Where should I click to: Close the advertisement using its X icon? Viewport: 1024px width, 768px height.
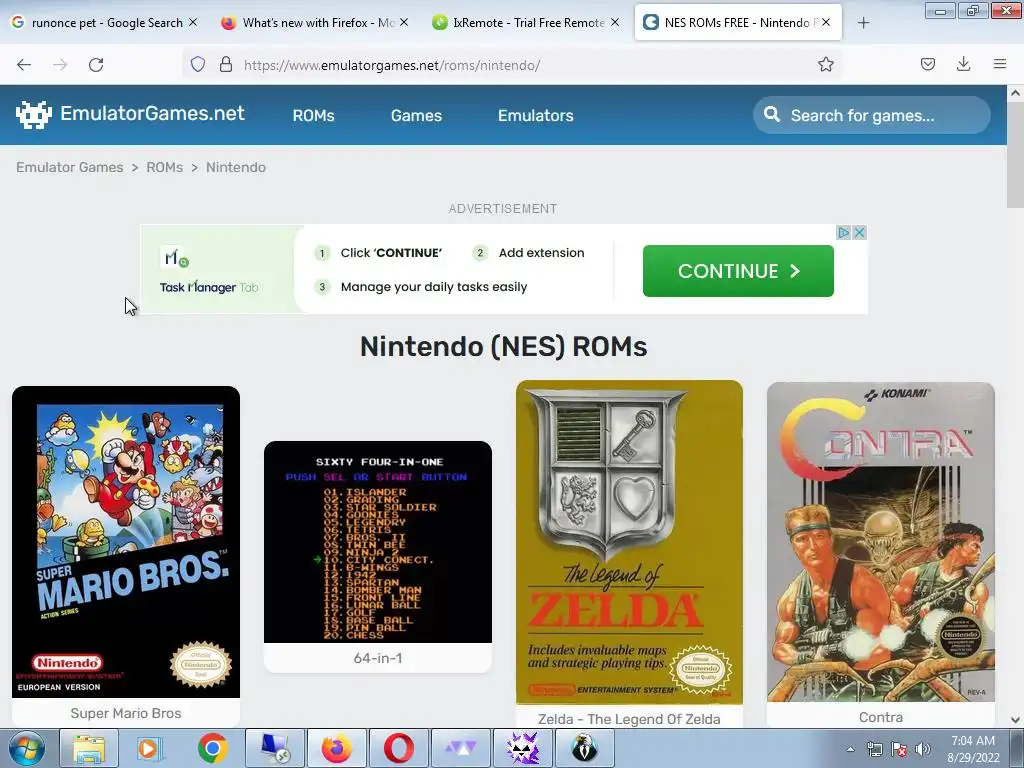[859, 232]
